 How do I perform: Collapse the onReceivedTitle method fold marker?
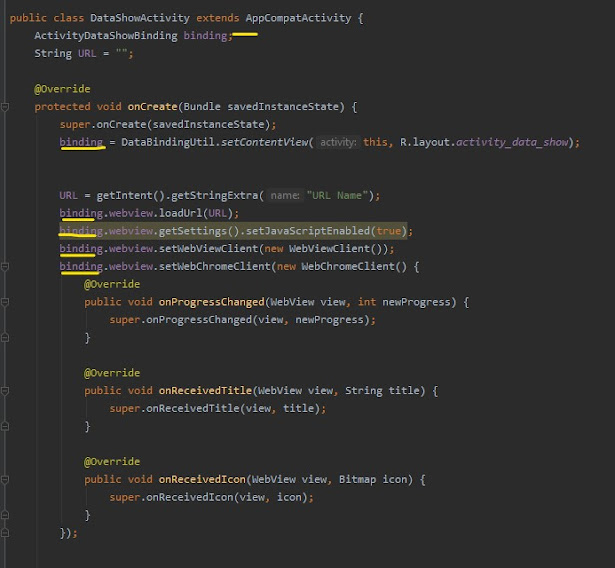point(6,390)
